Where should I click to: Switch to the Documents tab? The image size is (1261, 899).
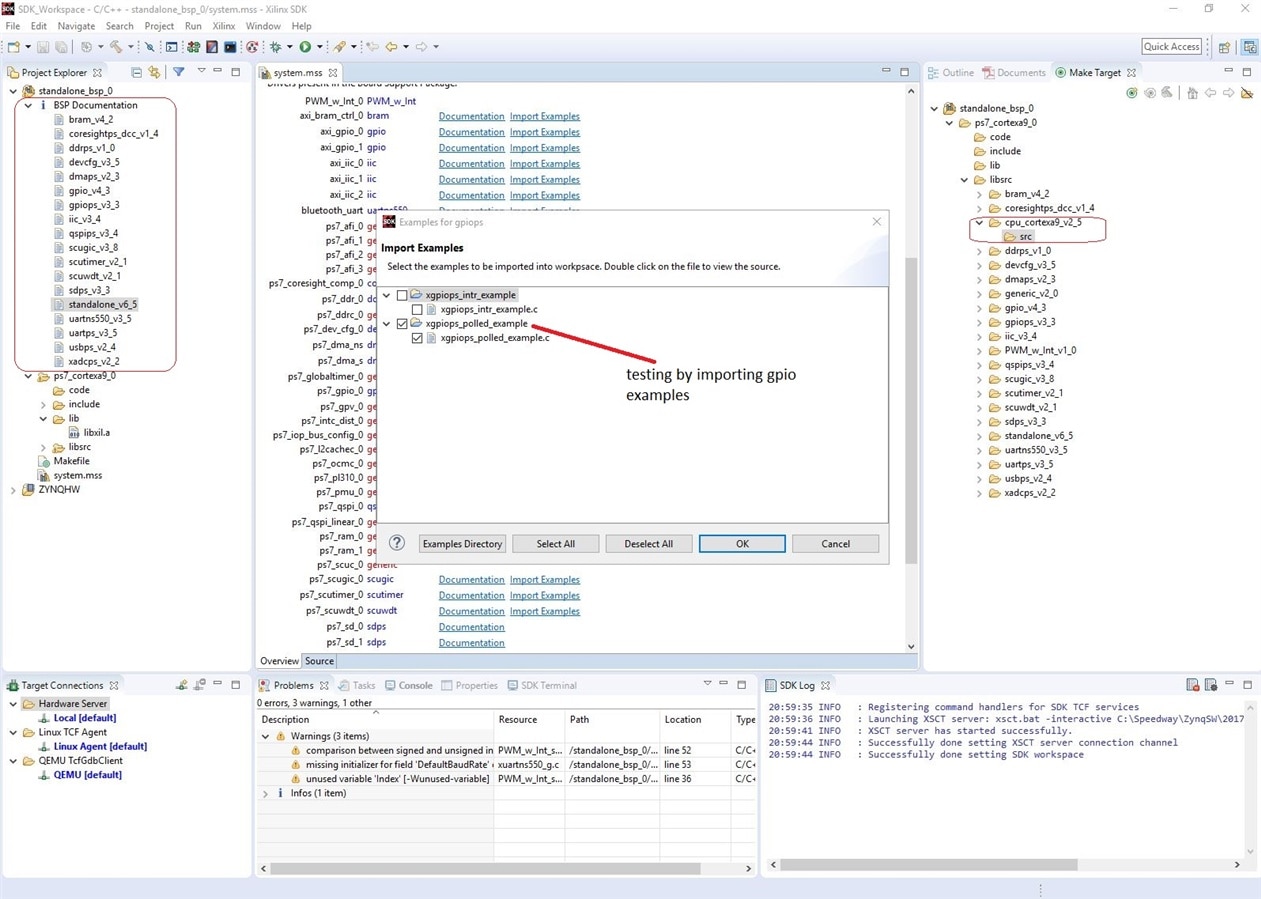click(1013, 73)
